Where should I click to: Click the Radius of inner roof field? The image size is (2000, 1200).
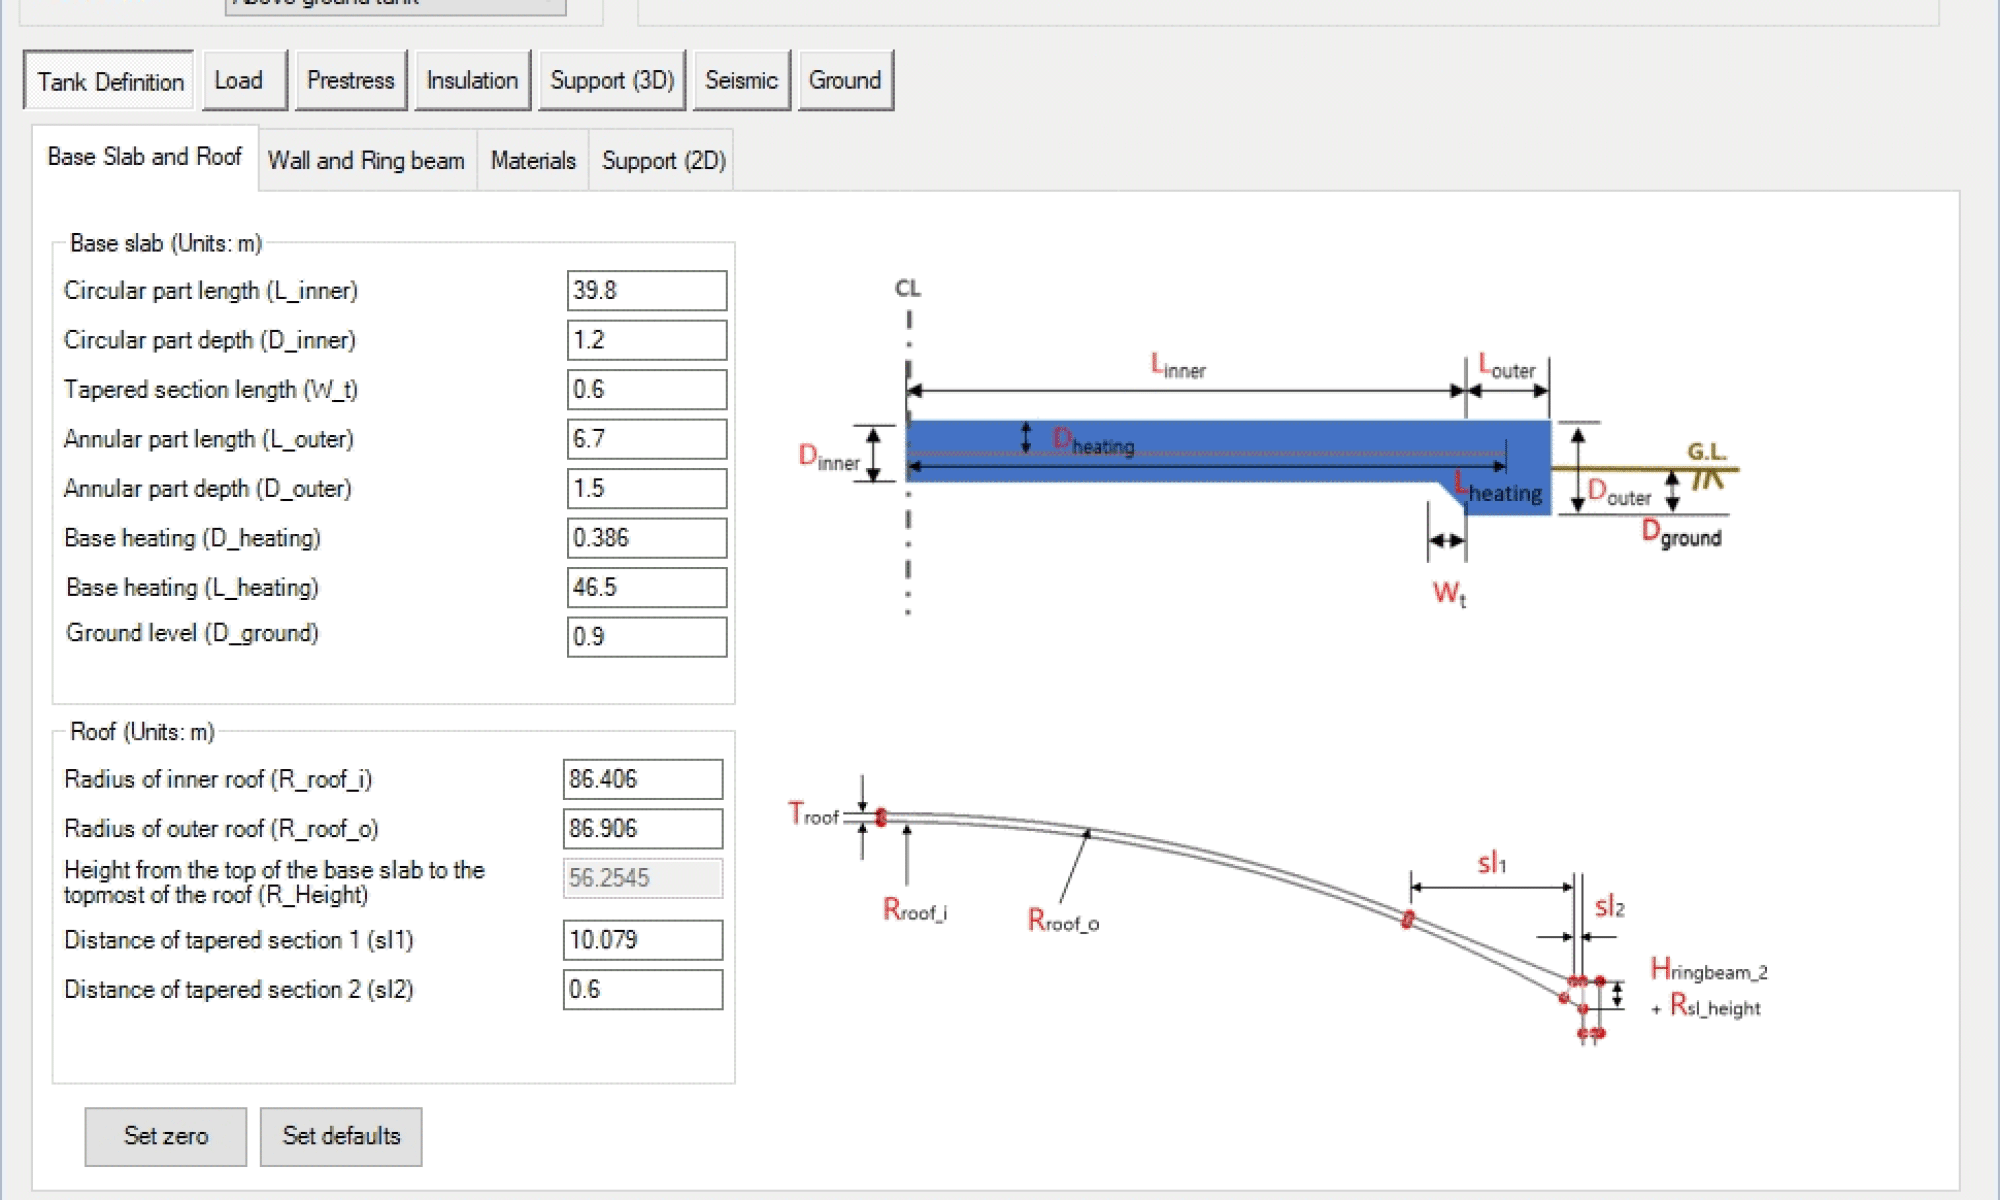pyautogui.click(x=642, y=779)
